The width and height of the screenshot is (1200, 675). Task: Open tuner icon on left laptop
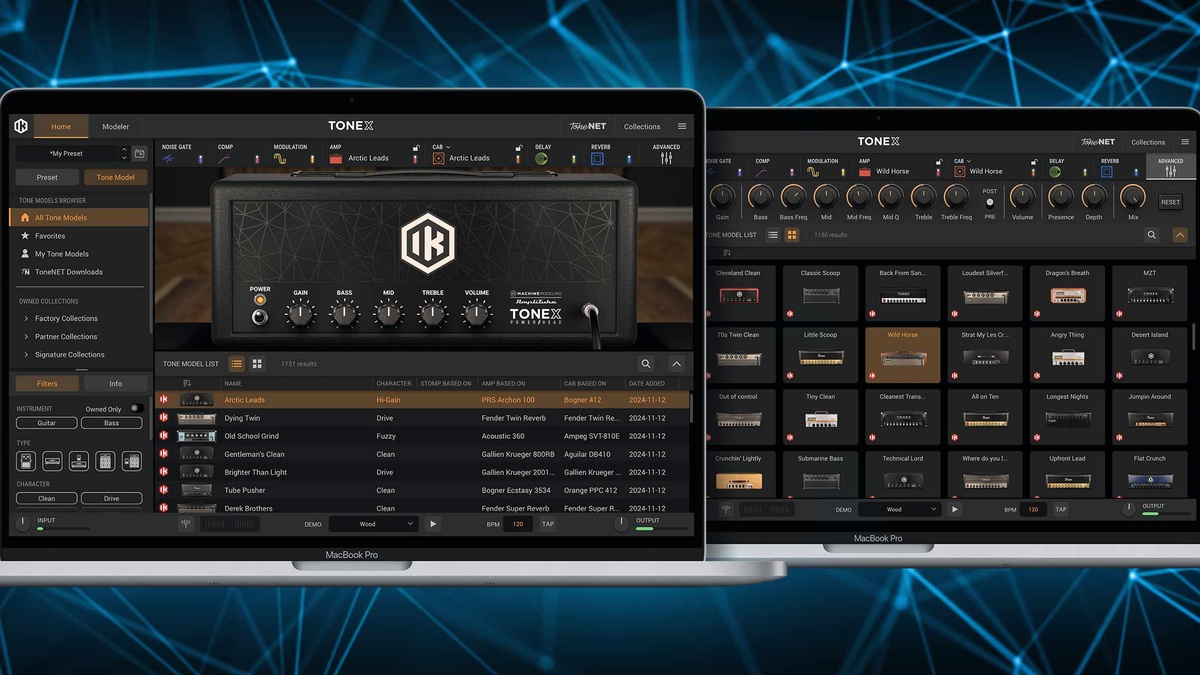tap(186, 524)
